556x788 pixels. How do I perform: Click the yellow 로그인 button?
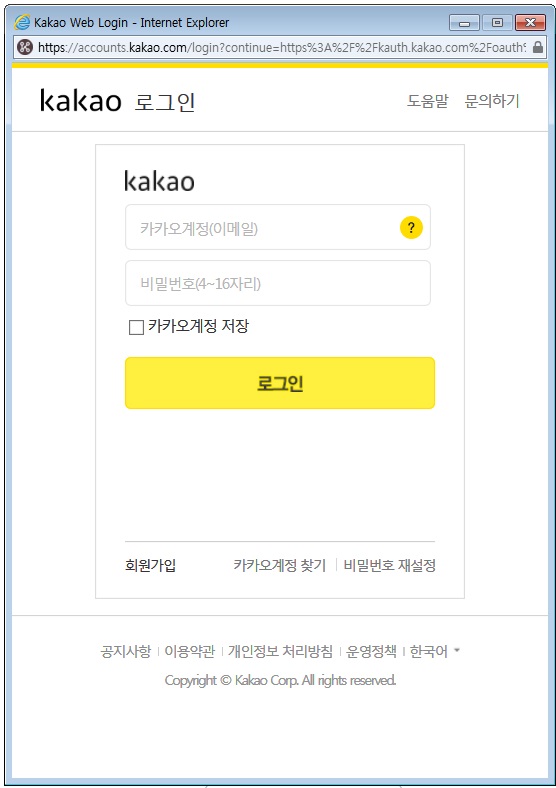click(280, 383)
